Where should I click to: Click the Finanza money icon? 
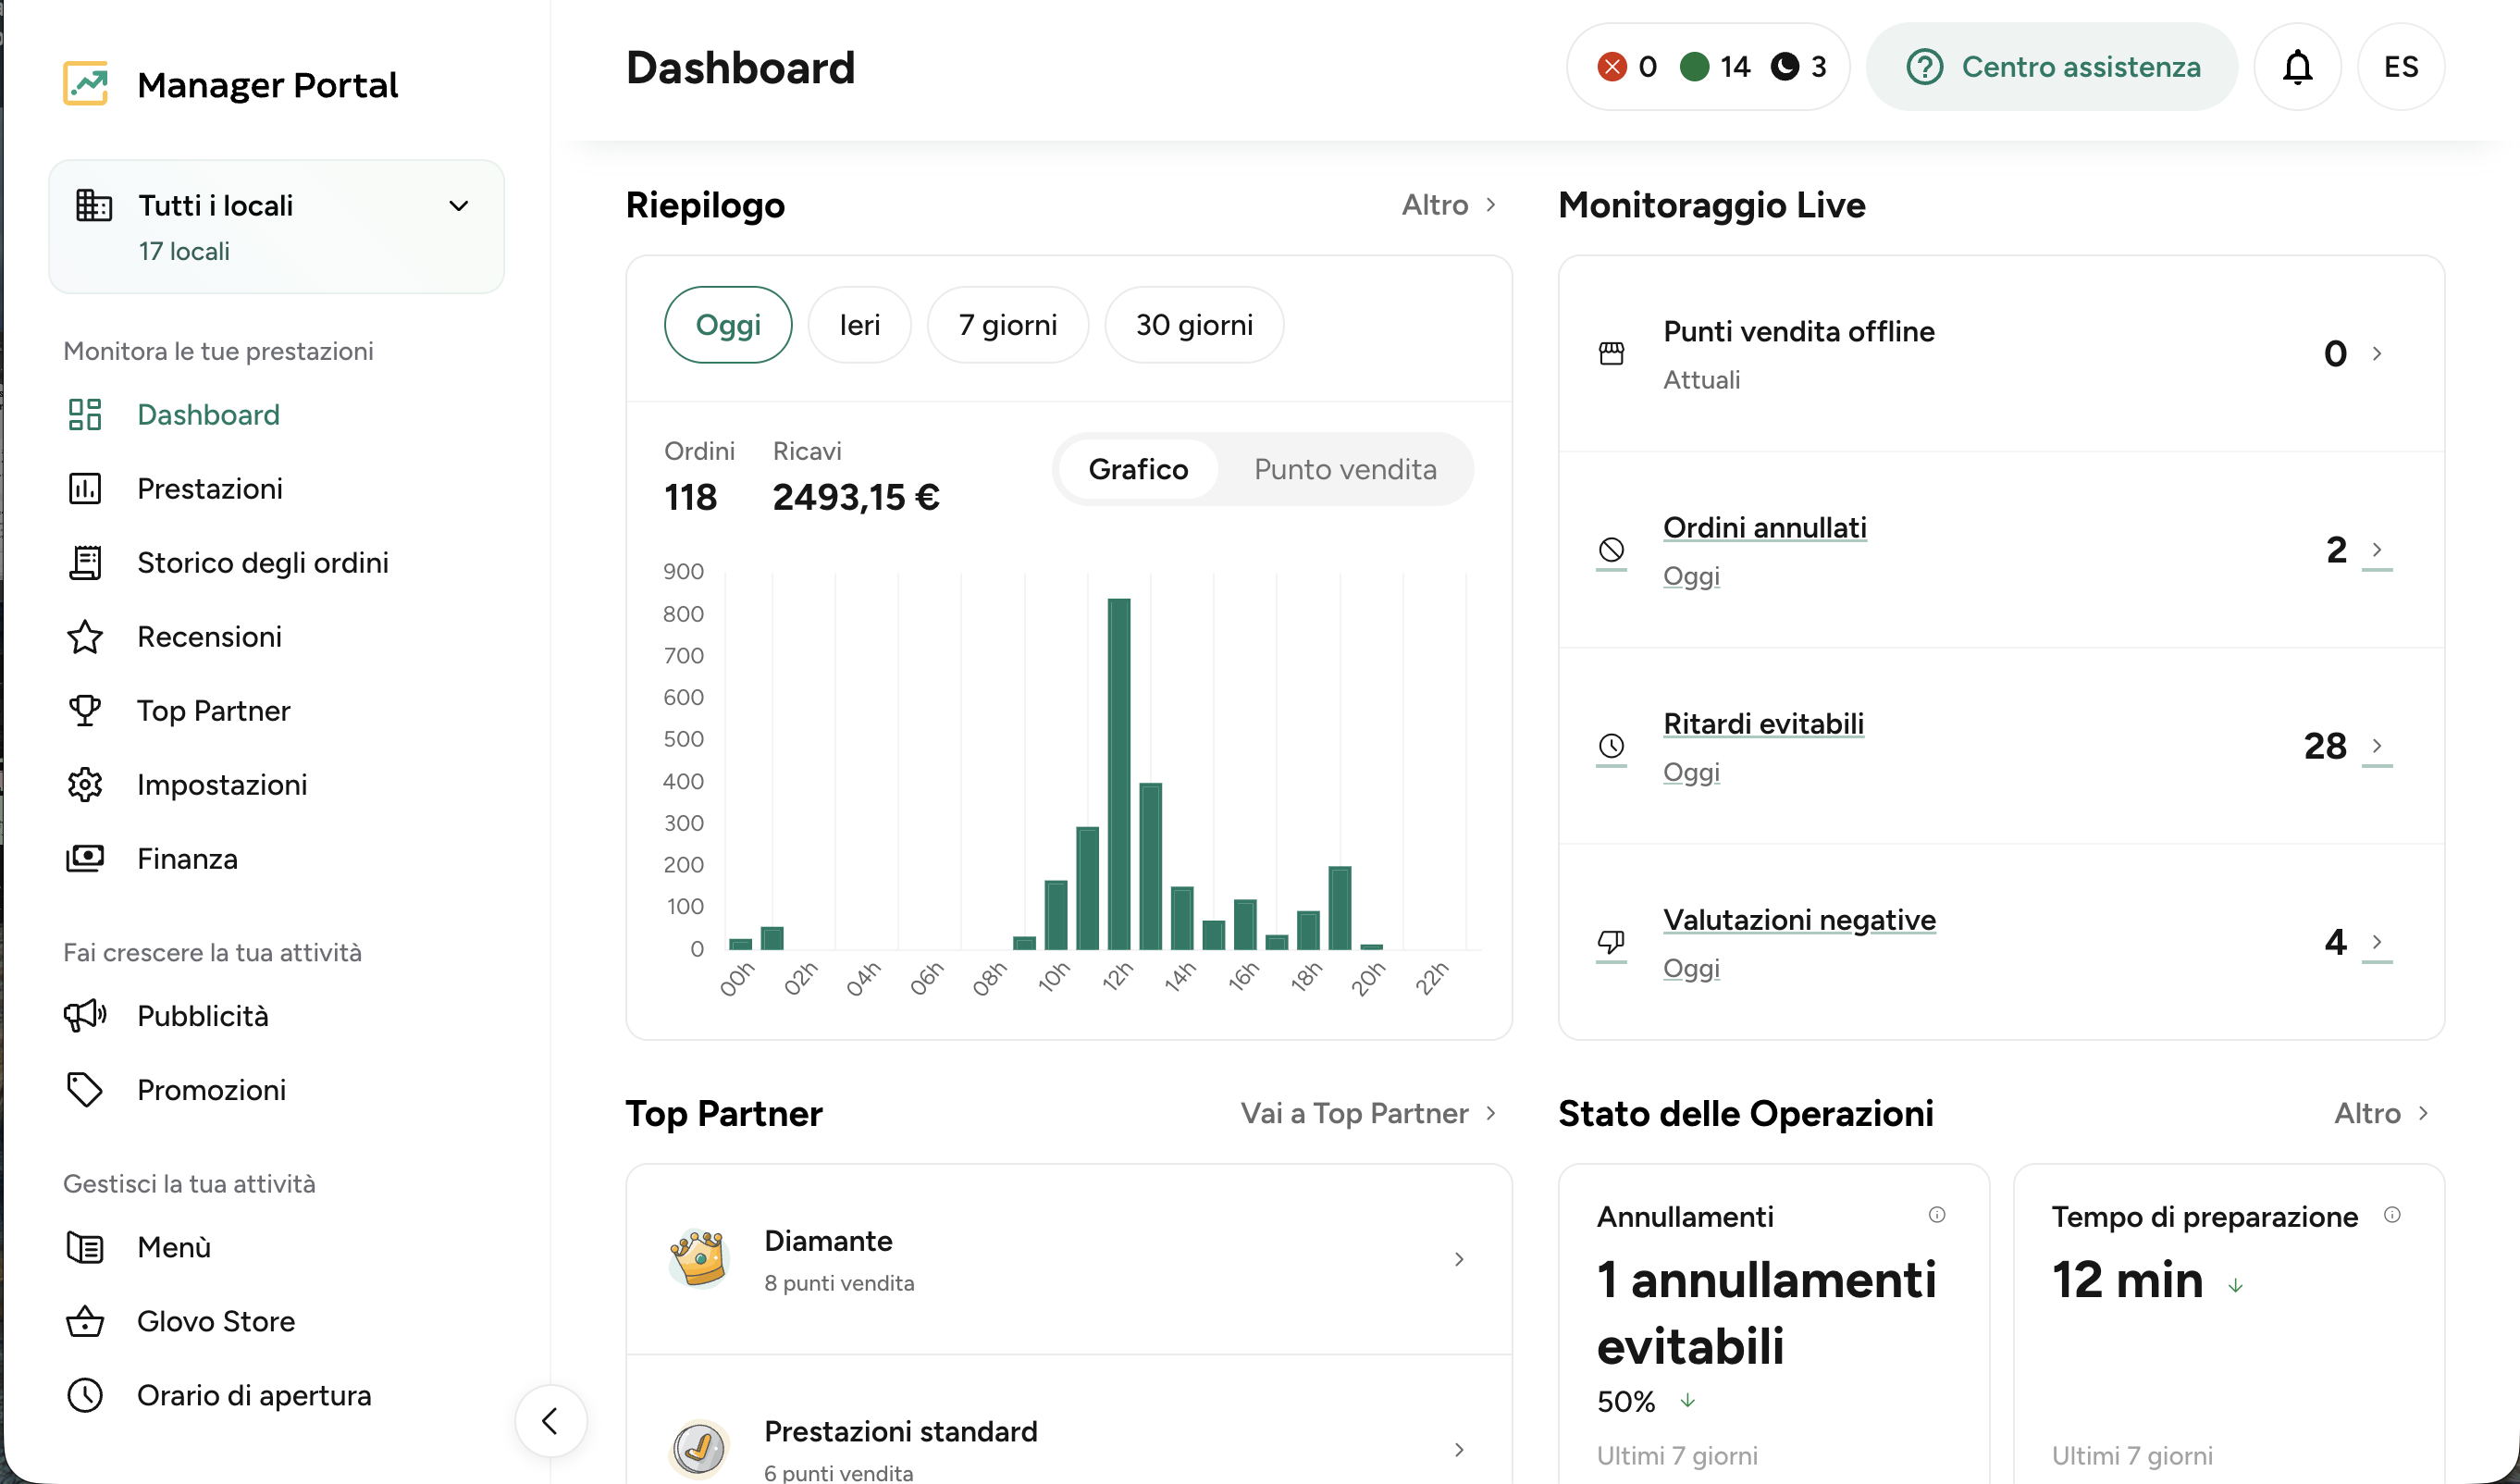85,858
